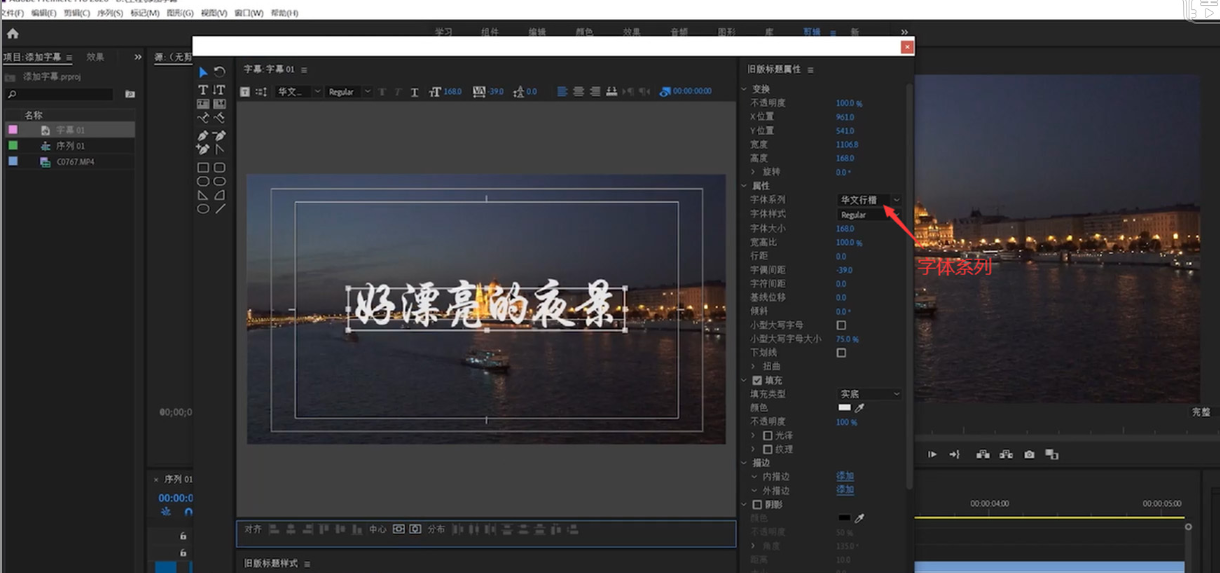
Task: Click the fill color eyedropper
Action: point(859,408)
